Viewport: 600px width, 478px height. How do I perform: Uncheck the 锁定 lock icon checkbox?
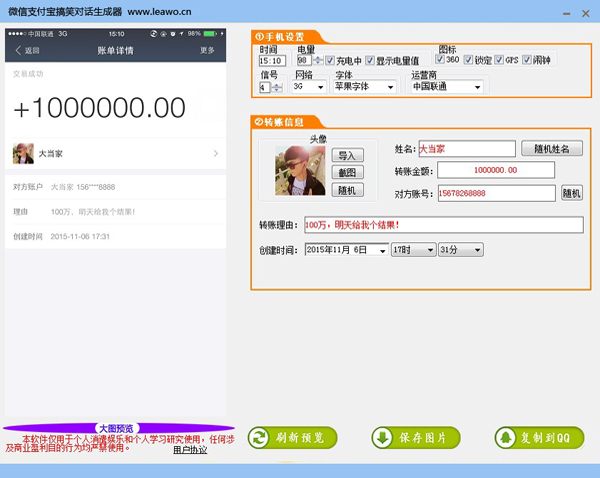(x=468, y=59)
